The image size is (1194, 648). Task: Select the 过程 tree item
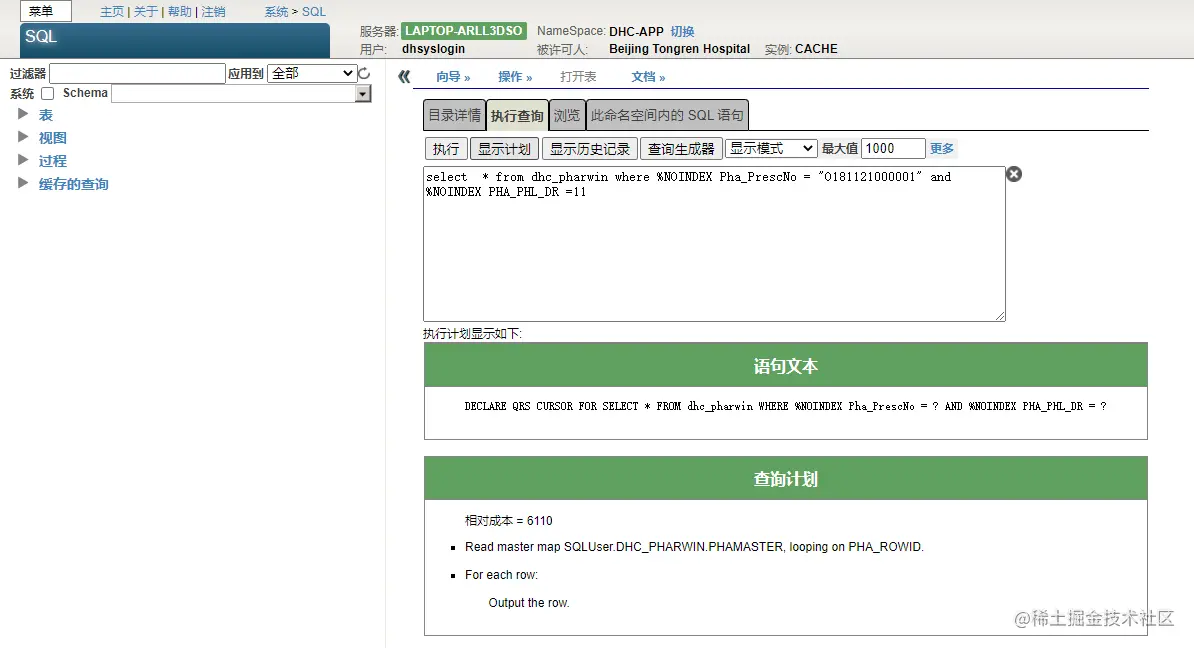pos(53,161)
